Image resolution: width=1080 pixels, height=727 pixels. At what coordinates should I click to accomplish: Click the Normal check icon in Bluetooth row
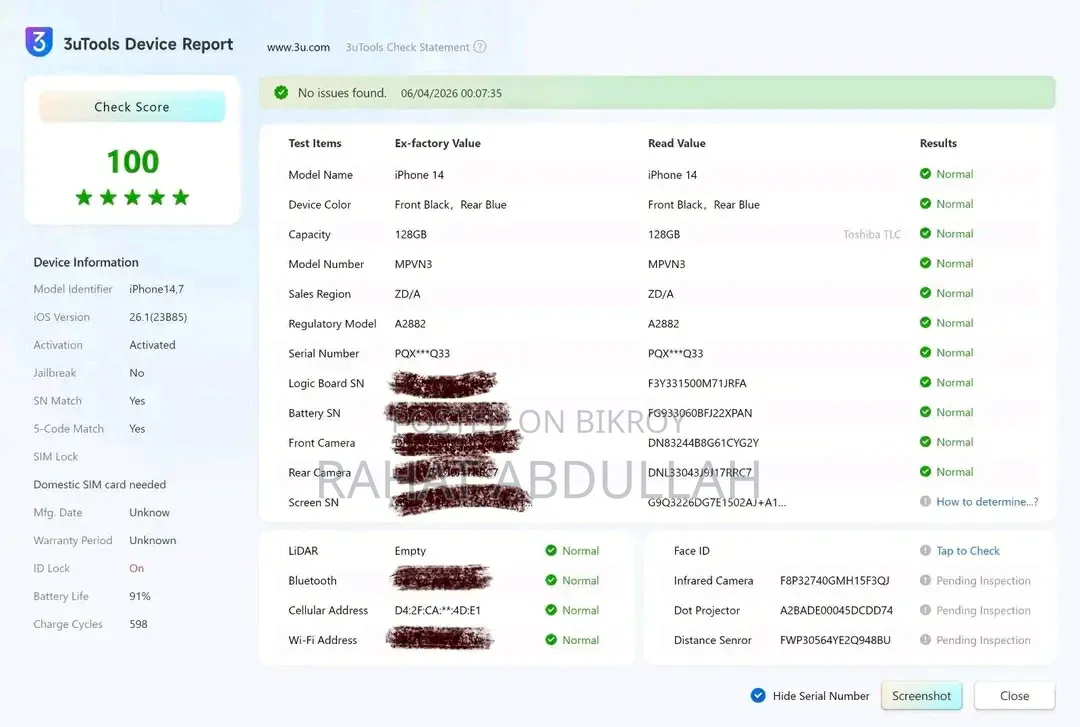[551, 580]
